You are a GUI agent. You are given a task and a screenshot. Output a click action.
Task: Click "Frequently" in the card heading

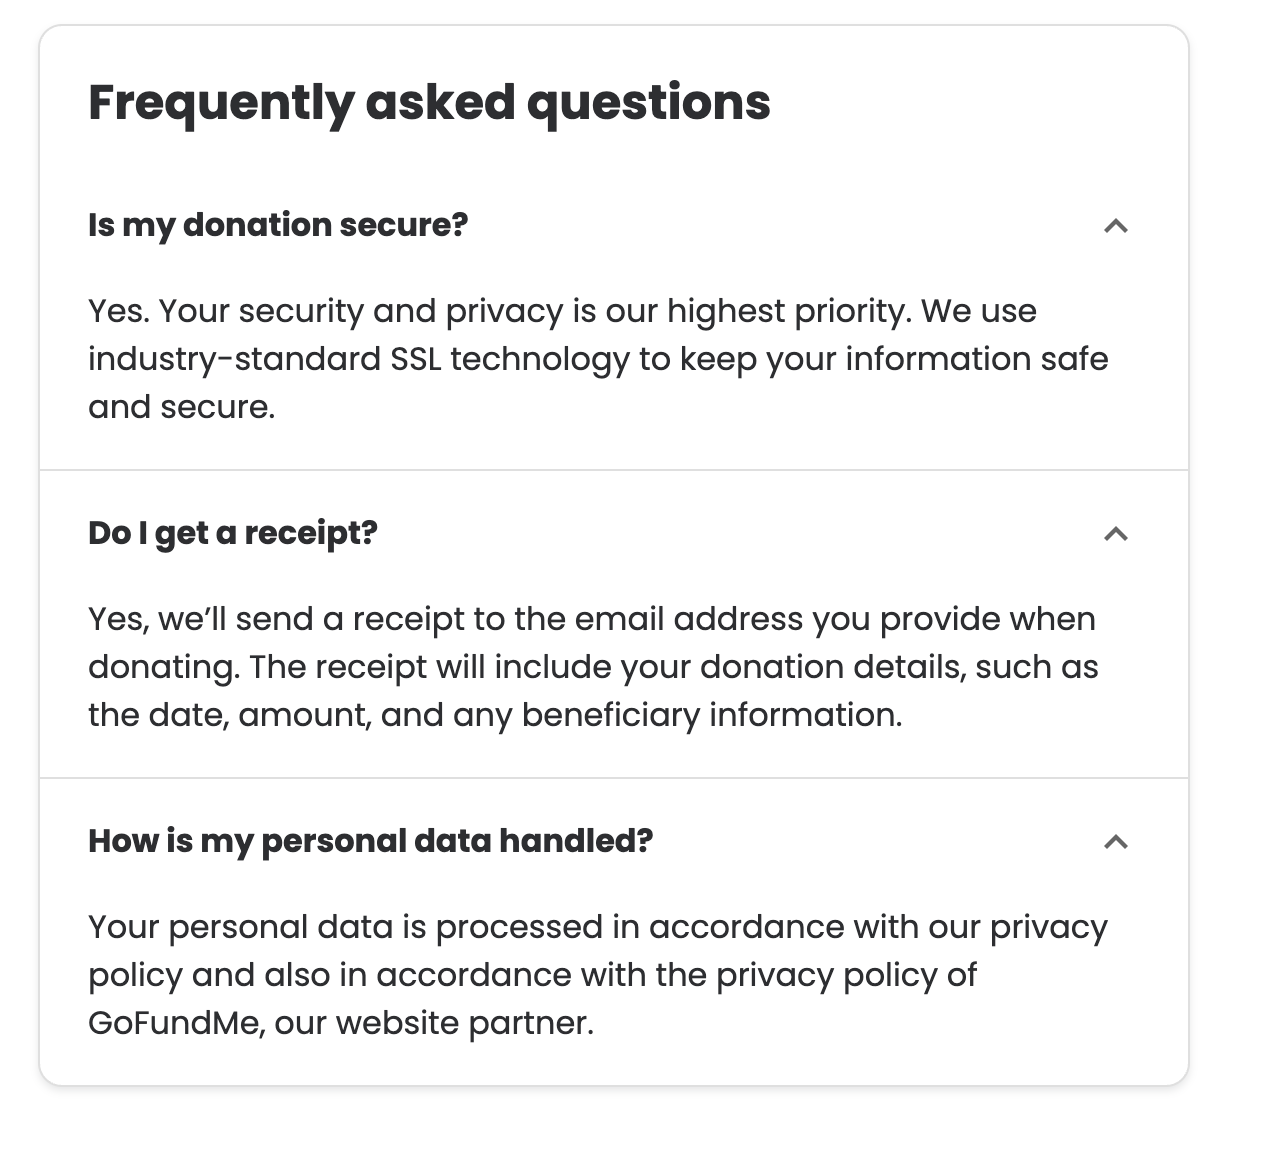(221, 103)
